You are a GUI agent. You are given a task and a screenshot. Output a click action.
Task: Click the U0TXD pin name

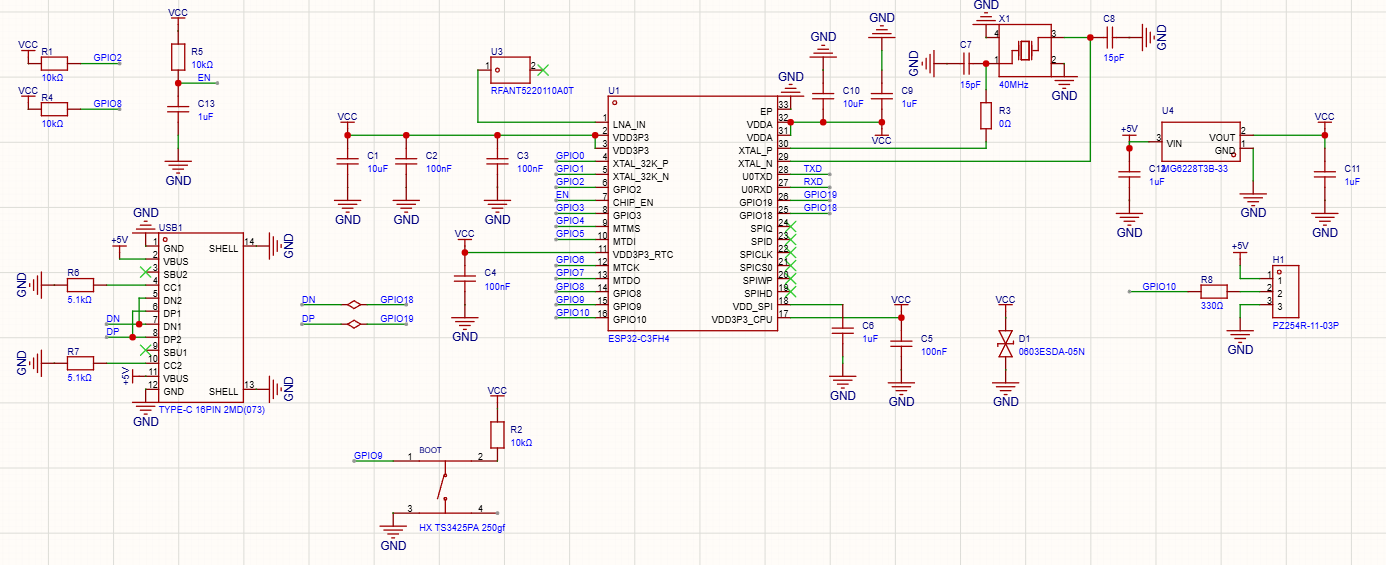click(757, 176)
